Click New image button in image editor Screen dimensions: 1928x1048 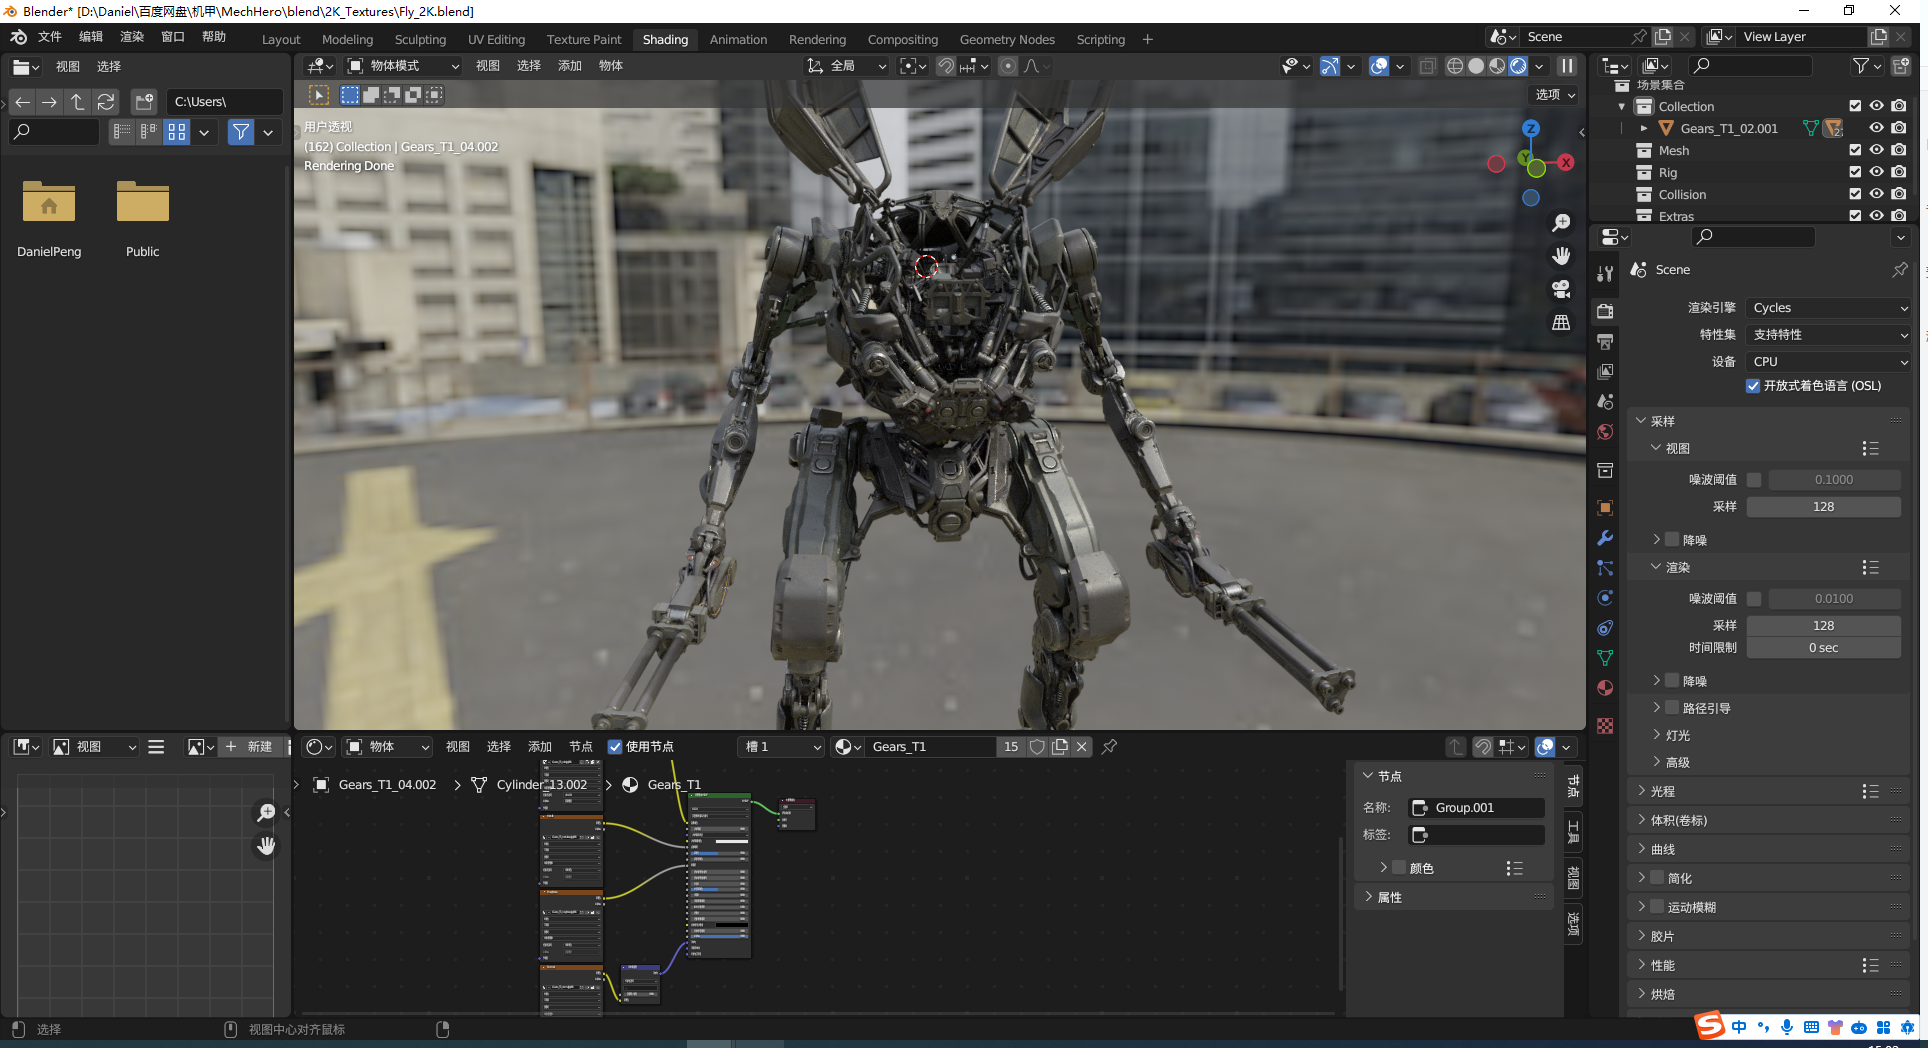point(249,747)
